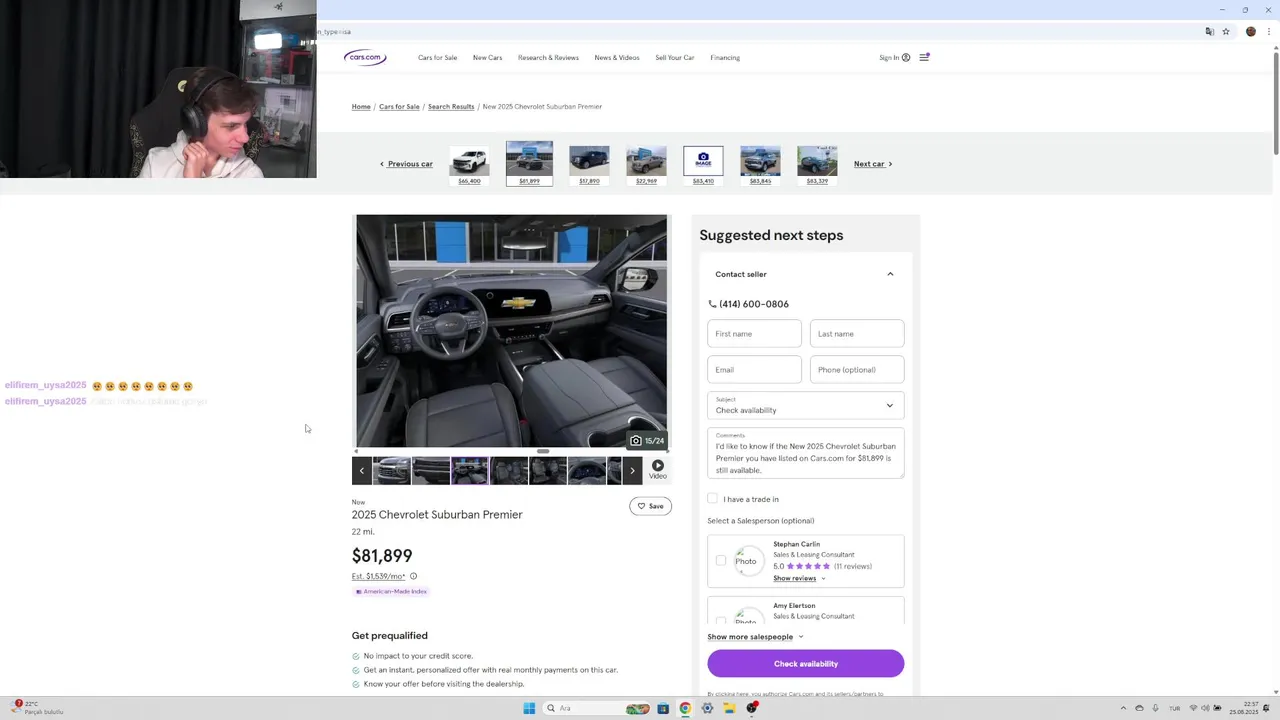The height and width of the screenshot is (720, 1280).
Task: Open Cars for Sale menu
Action: (437, 57)
